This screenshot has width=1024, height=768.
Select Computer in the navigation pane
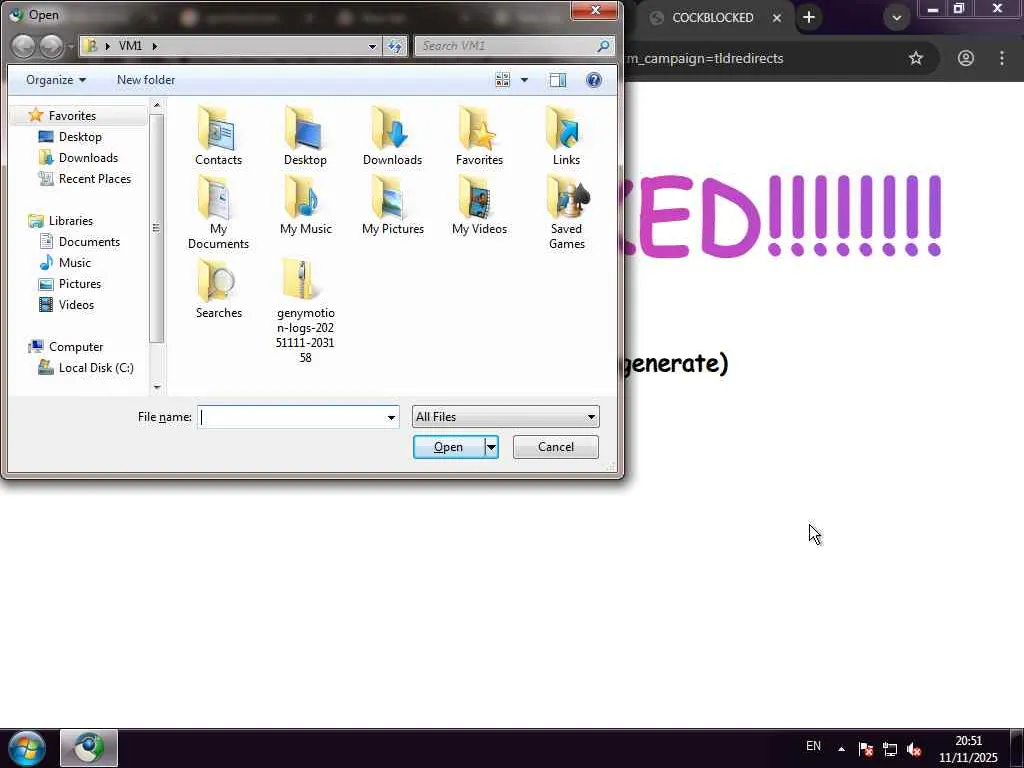tap(76, 347)
